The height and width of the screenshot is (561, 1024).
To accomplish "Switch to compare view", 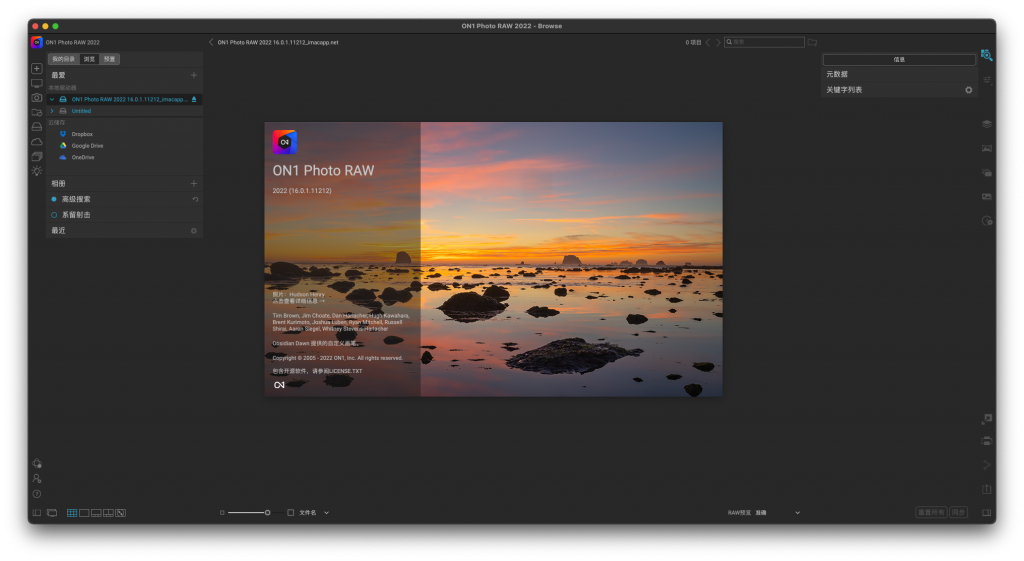I will point(108,513).
